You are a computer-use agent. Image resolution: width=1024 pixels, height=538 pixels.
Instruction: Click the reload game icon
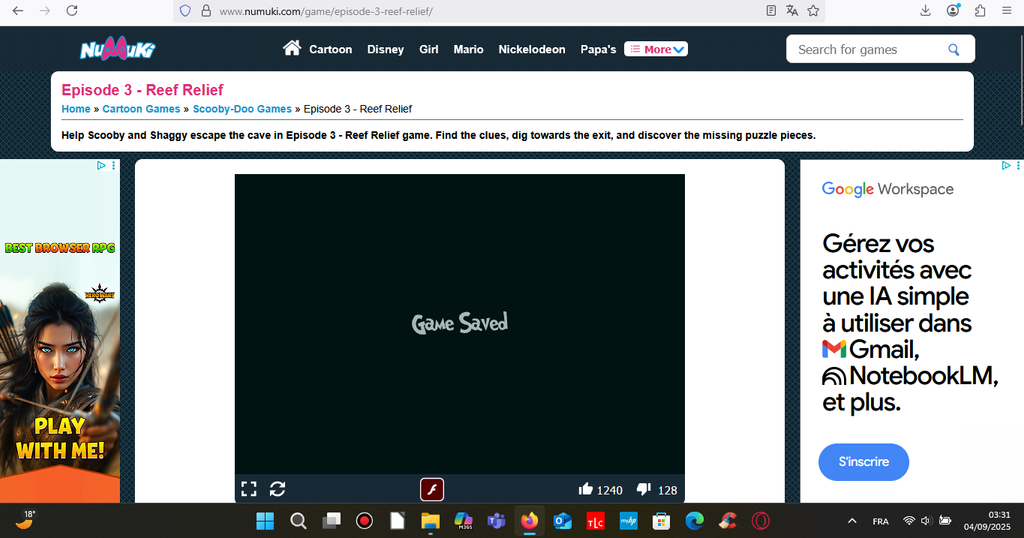click(x=278, y=489)
